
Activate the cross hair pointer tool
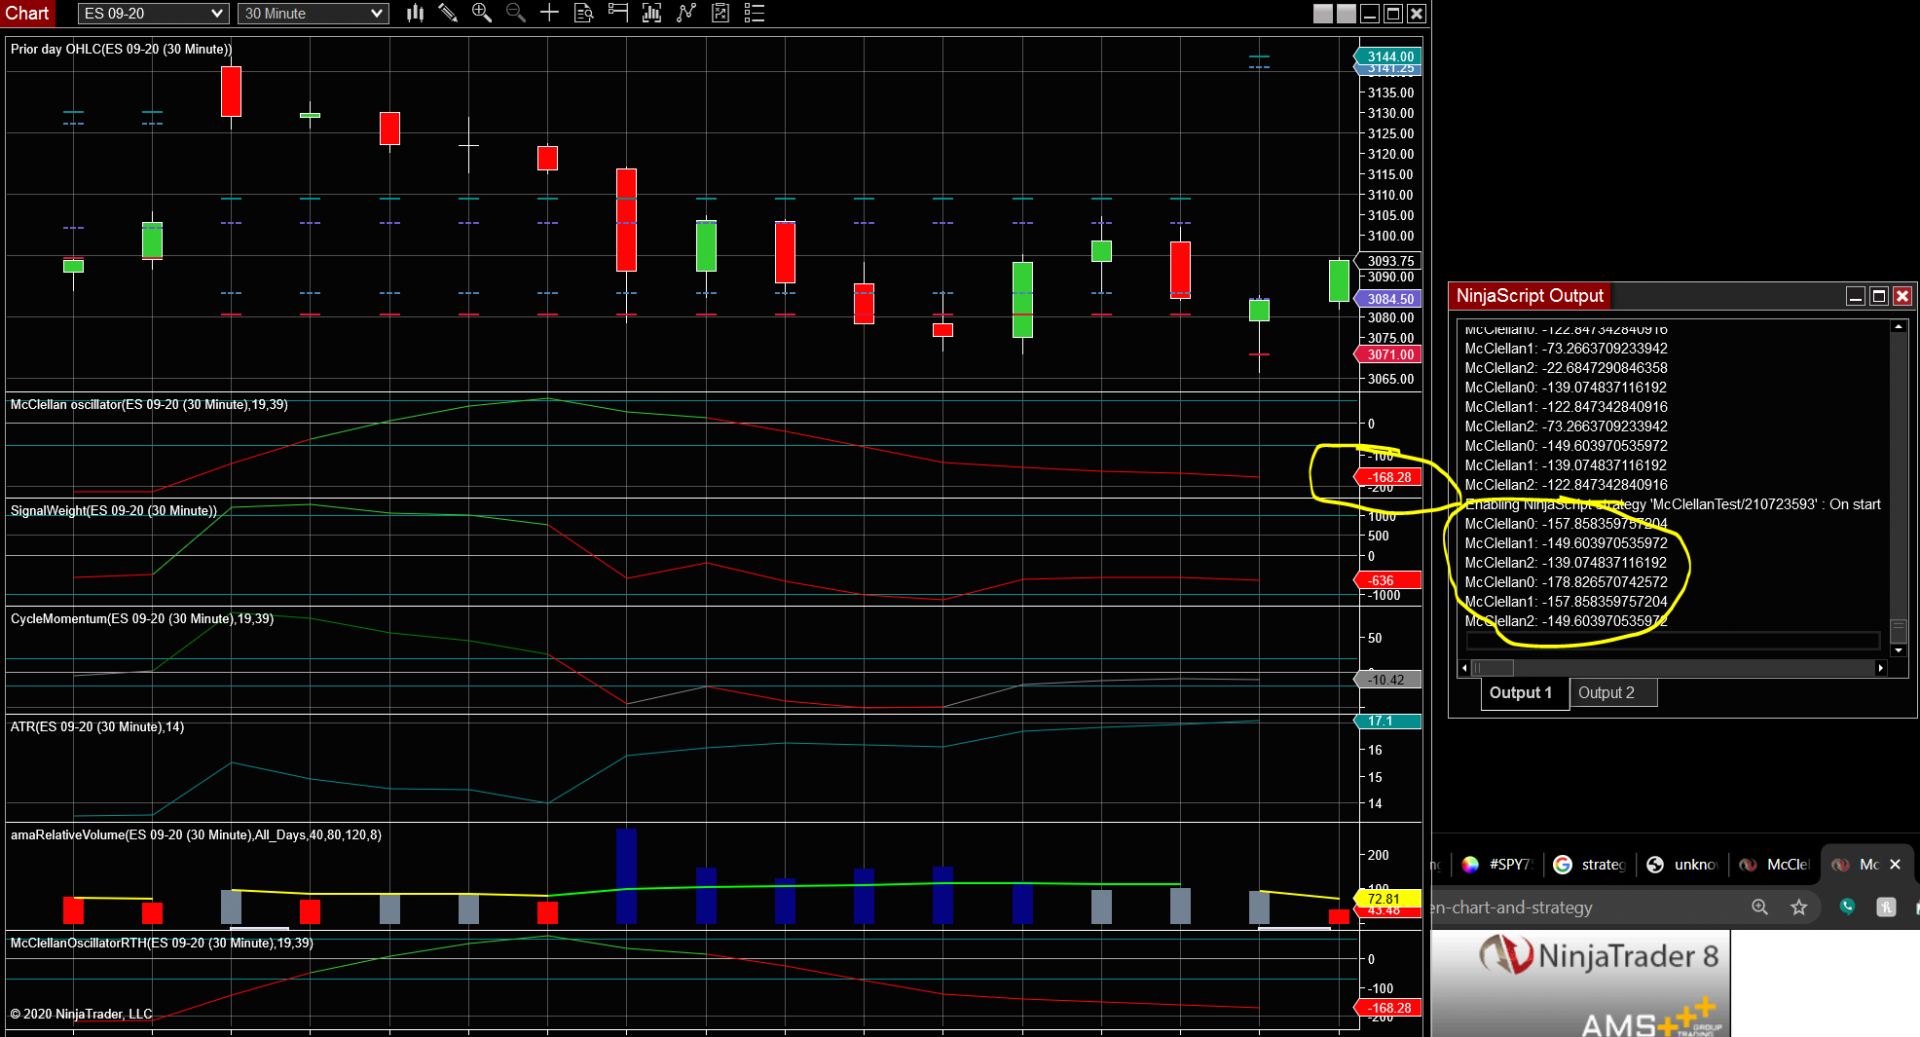549,13
